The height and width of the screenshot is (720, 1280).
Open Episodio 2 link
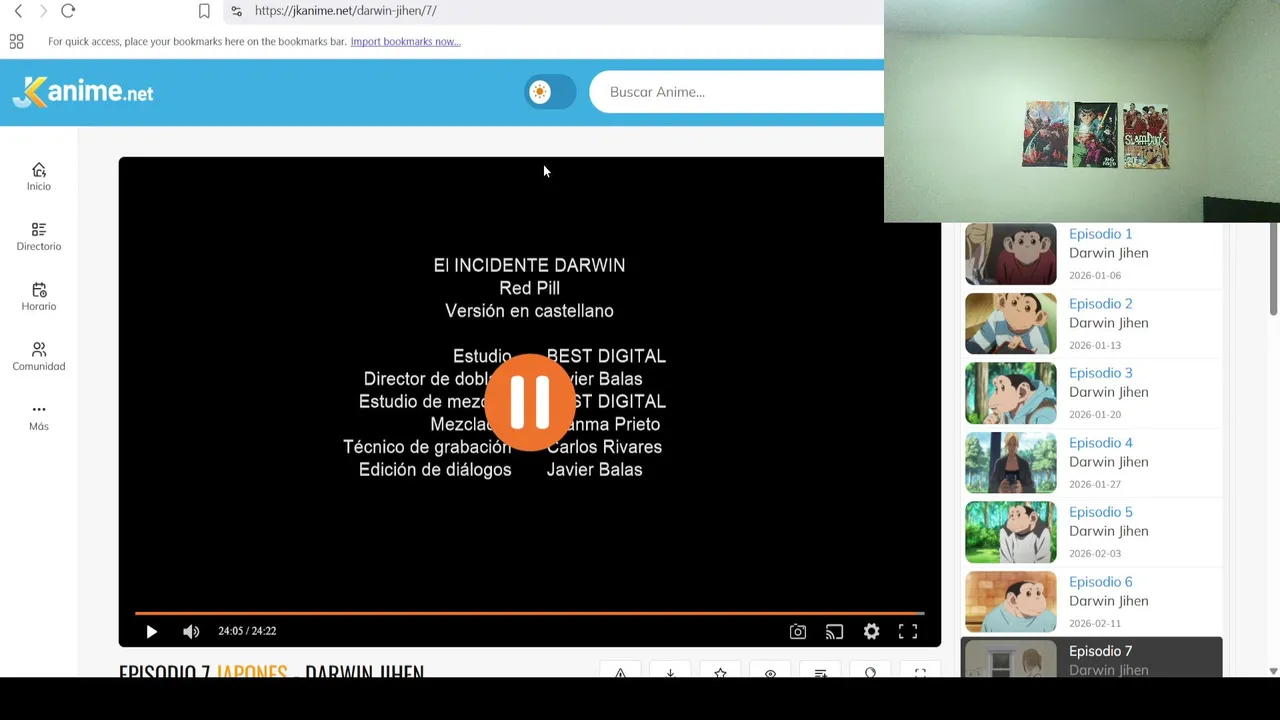click(x=1100, y=304)
